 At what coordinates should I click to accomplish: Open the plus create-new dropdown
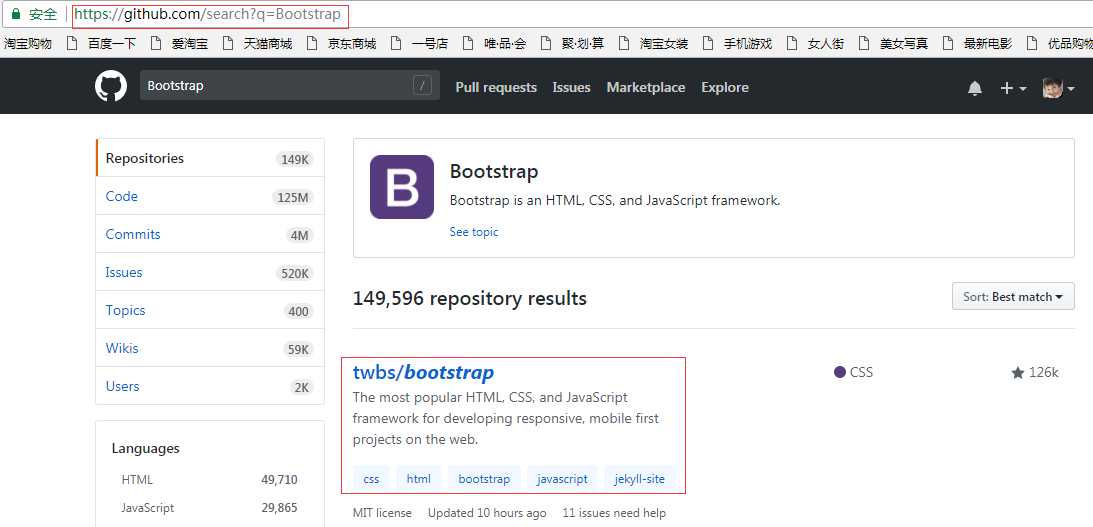[x=1012, y=88]
